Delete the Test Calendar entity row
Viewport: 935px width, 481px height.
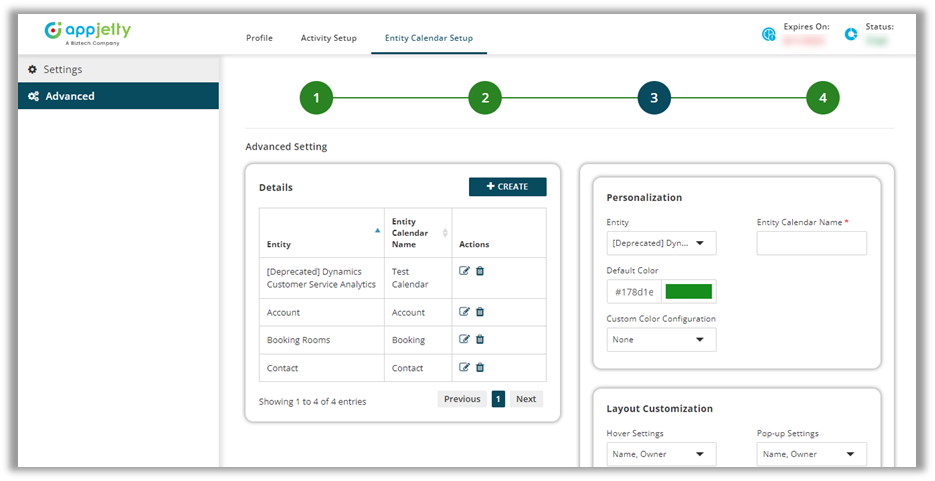coord(480,271)
